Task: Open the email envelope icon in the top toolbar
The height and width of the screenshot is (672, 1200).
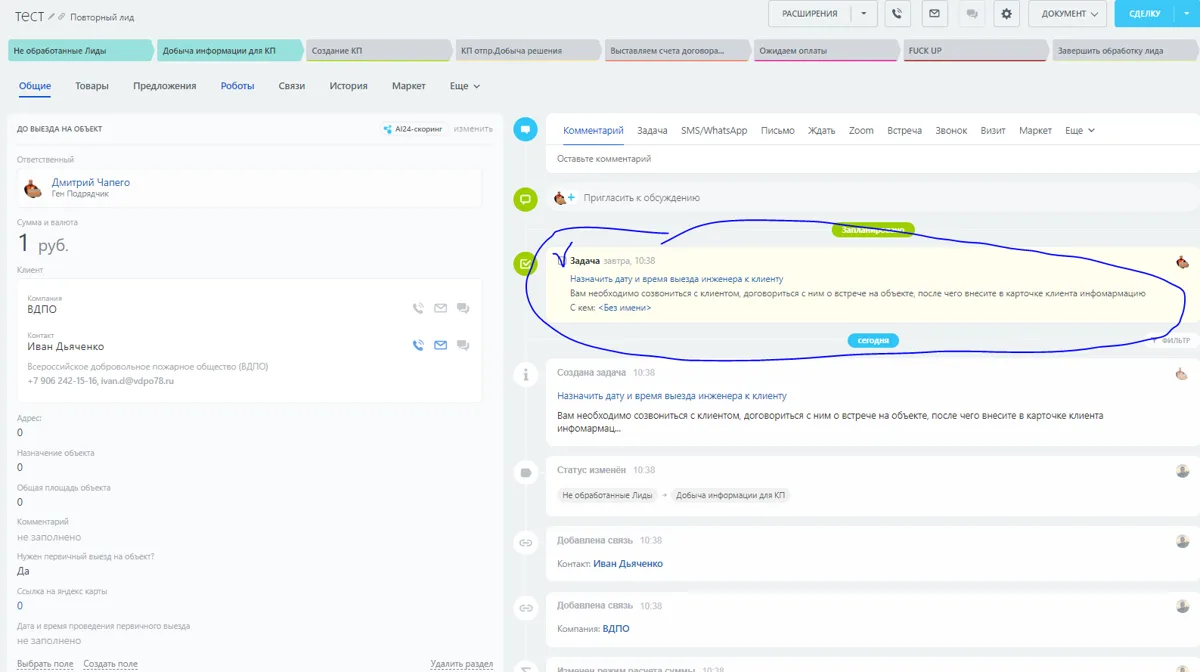Action: (934, 14)
